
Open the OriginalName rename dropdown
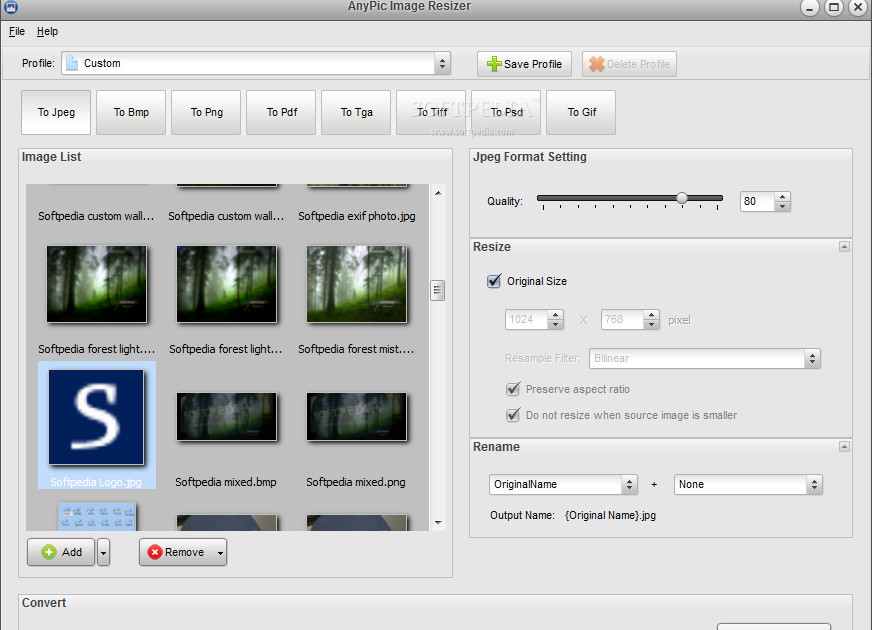(563, 484)
